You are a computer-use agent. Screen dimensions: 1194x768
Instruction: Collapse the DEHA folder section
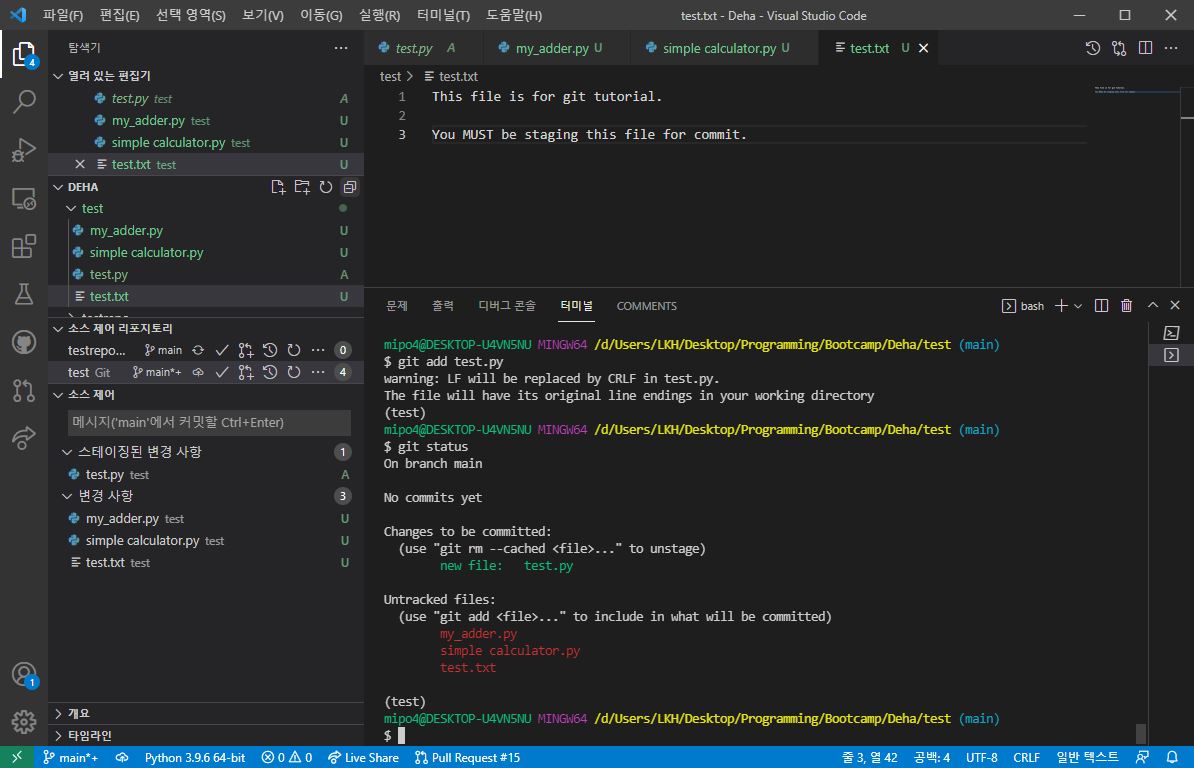[x=58, y=187]
